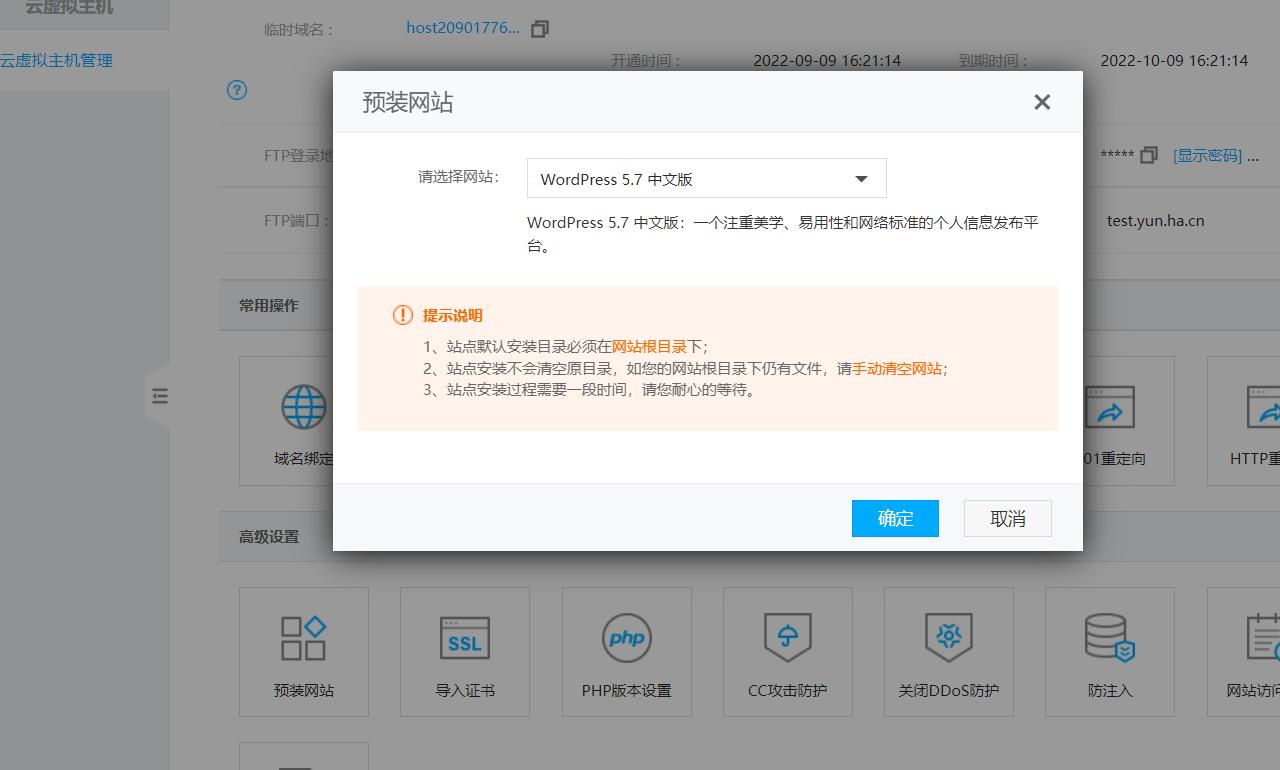Select the CC攻击防护 shield icon
This screenshot has height=770, width=1280.
click(x=788, y=652)
